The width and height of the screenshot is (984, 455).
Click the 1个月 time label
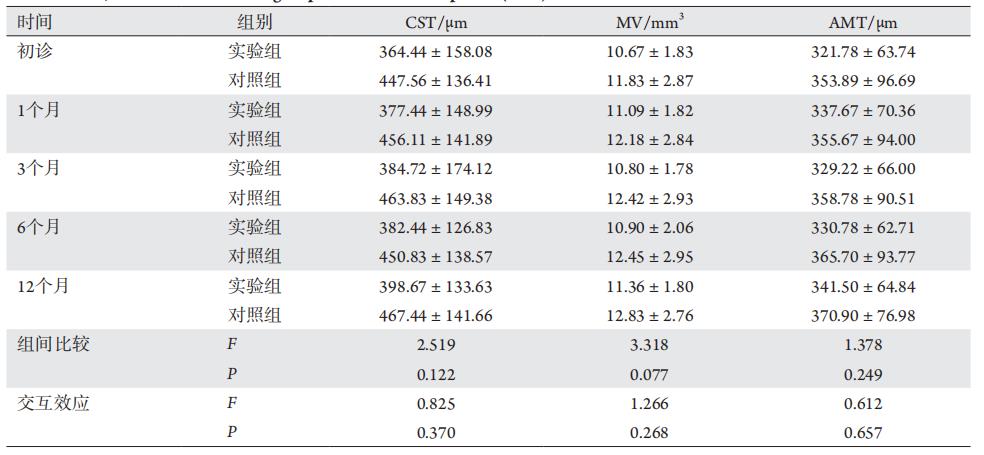click(x=39, y=110)
